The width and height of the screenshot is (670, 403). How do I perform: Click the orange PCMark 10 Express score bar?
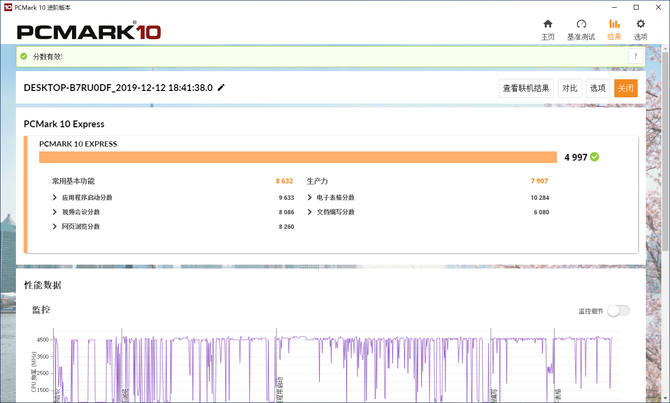point(298,157)
